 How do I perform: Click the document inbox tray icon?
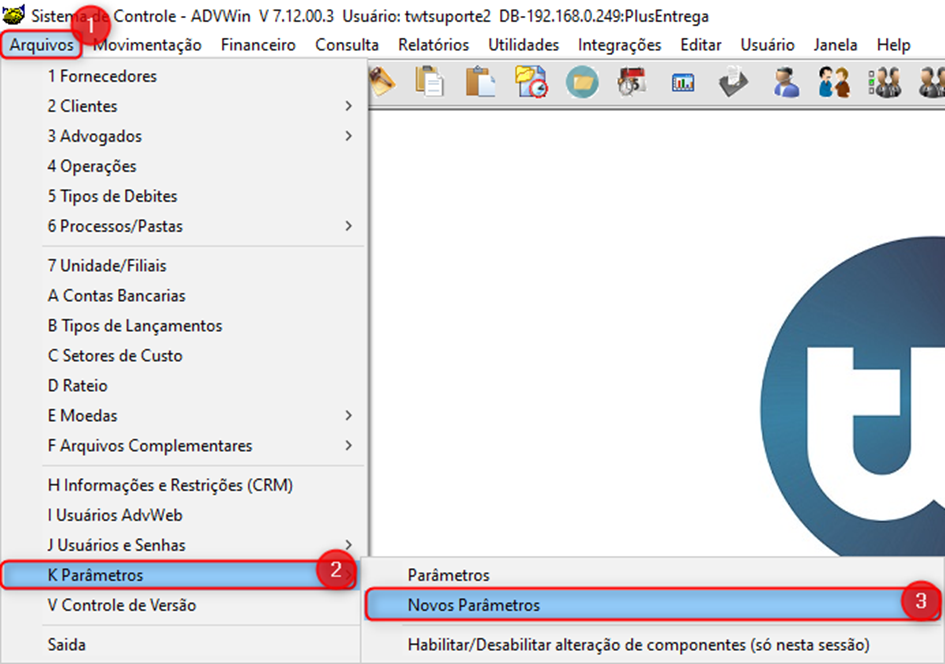coord(733,82)
